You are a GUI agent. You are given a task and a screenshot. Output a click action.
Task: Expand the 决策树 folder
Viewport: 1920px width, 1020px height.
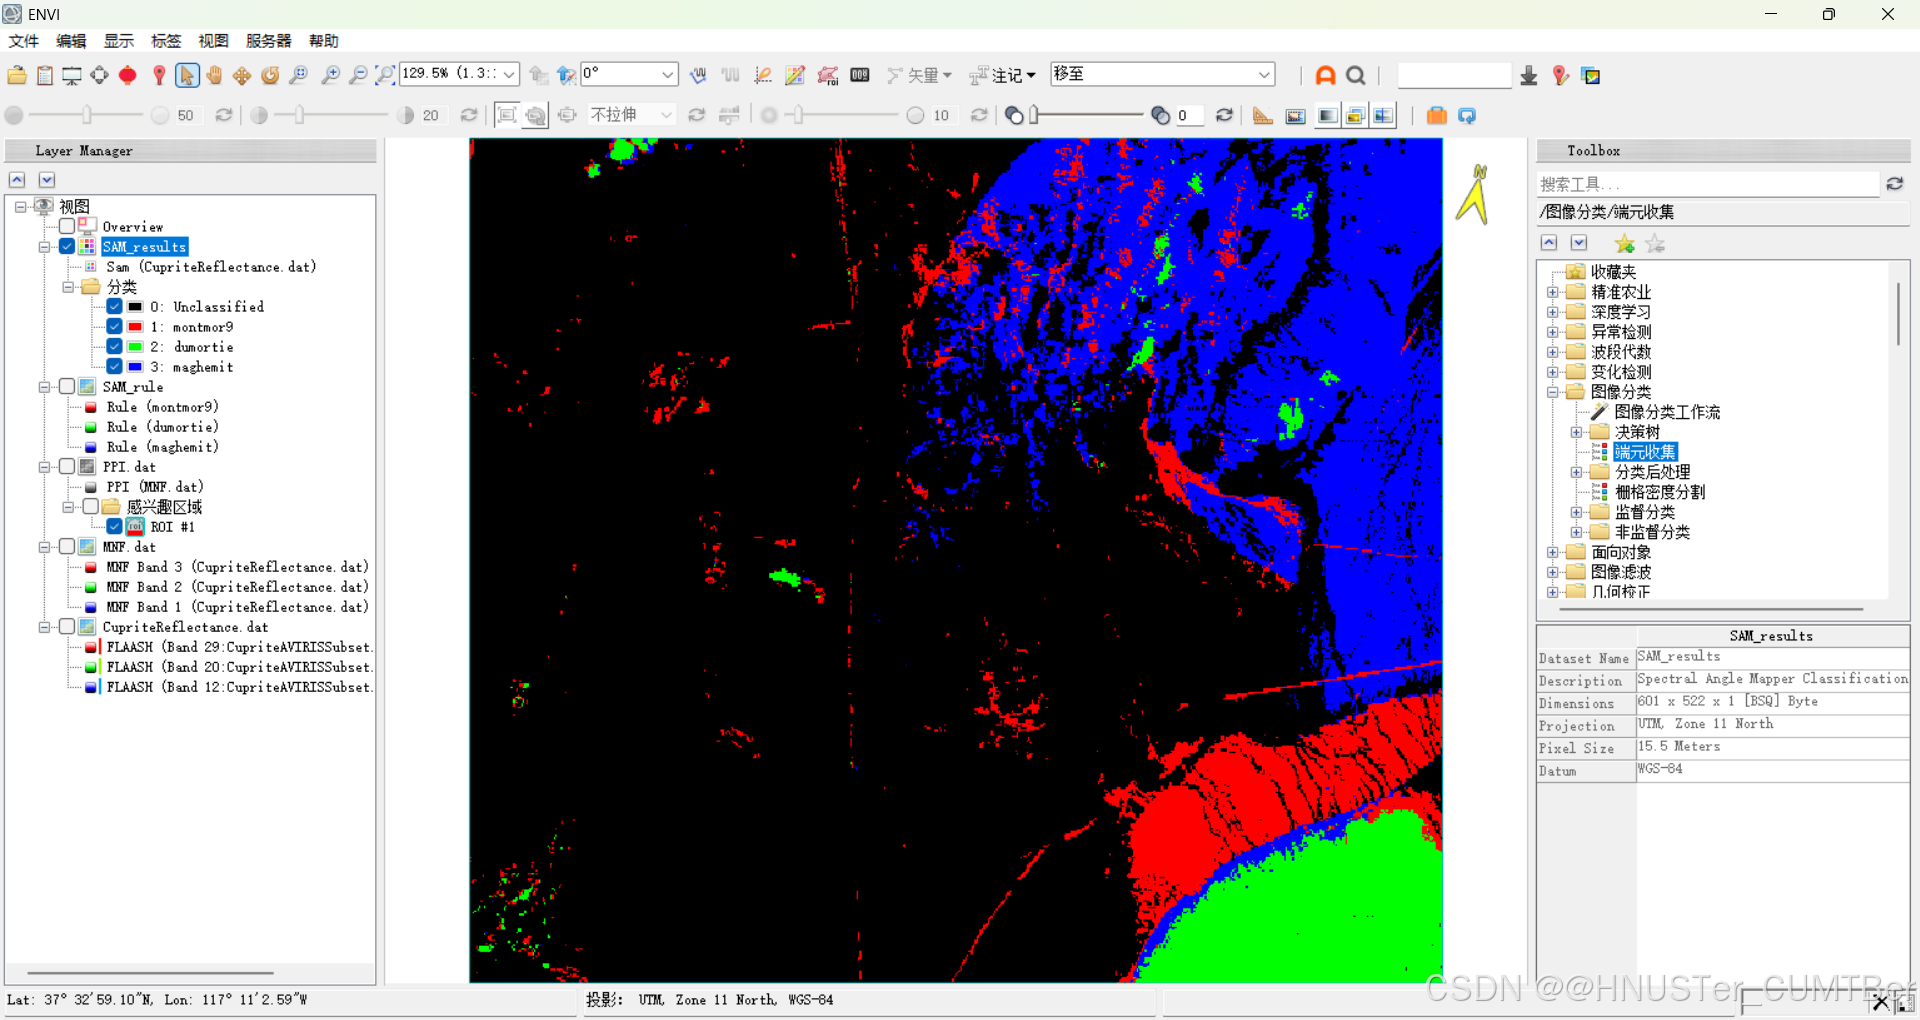click(x=1576, y=432)
